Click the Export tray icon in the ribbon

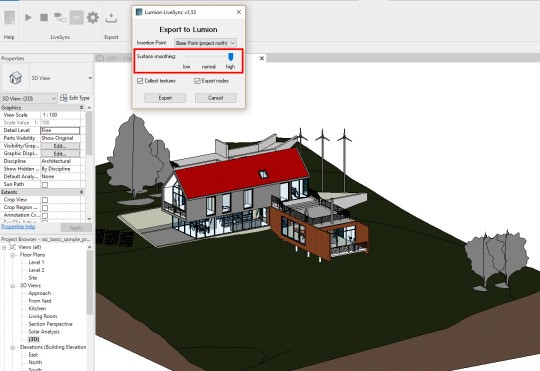(x=111, y=17)
